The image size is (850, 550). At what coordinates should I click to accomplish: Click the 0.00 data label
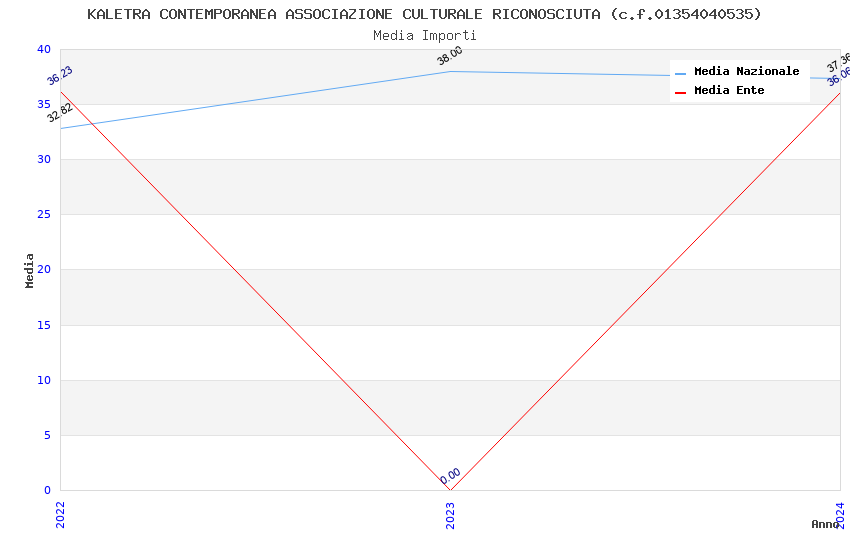click(x=450, y=476)
